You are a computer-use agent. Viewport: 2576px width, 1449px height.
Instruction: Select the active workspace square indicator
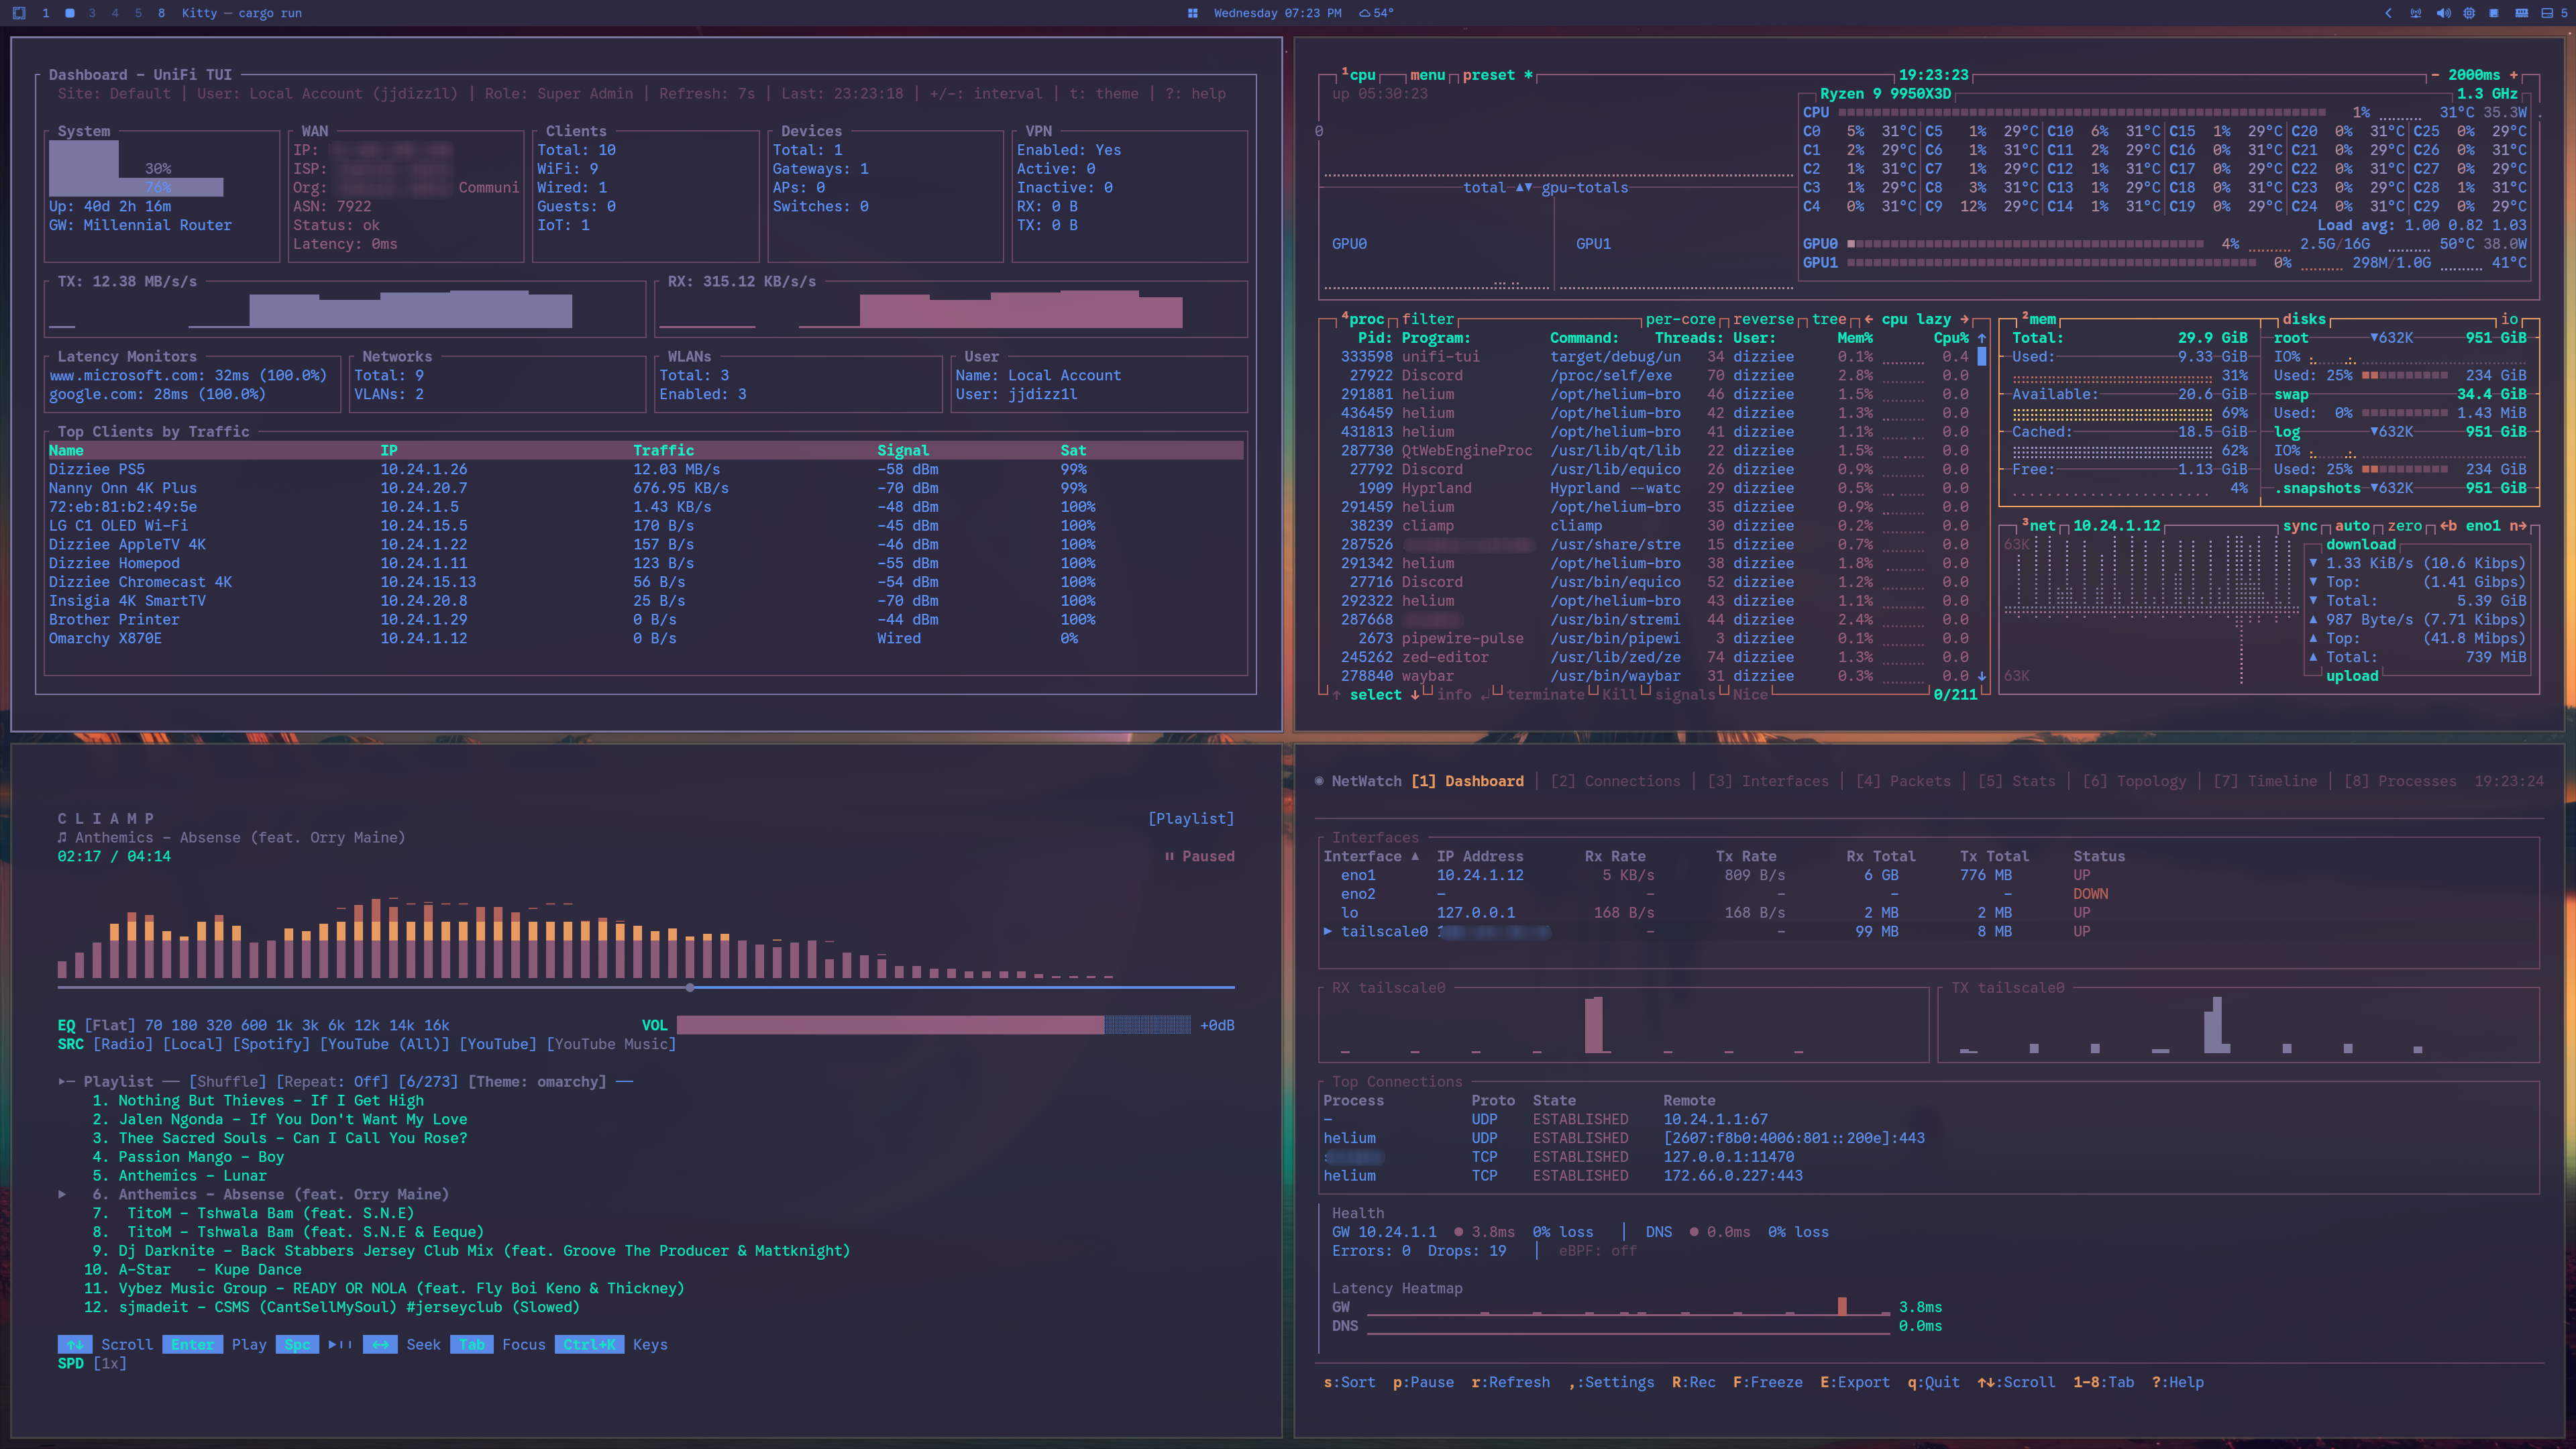(x=70, y=13)
